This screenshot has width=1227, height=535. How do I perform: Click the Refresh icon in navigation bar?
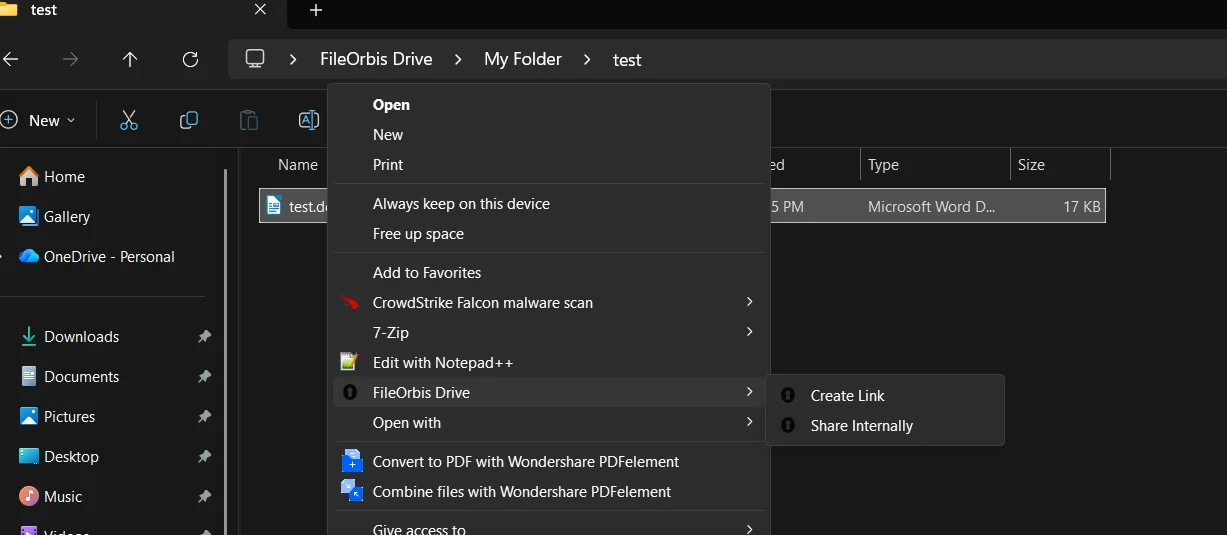point(190,60)
